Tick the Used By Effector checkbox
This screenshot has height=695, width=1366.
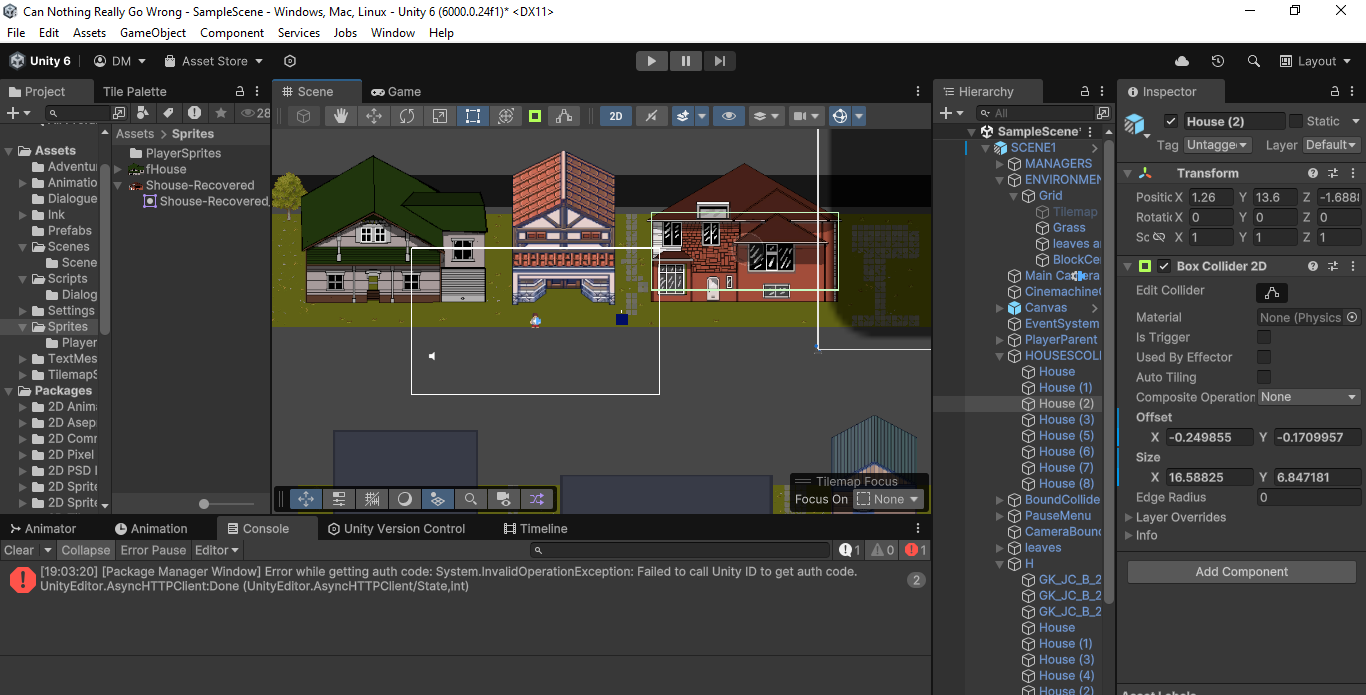(1264, 358)
